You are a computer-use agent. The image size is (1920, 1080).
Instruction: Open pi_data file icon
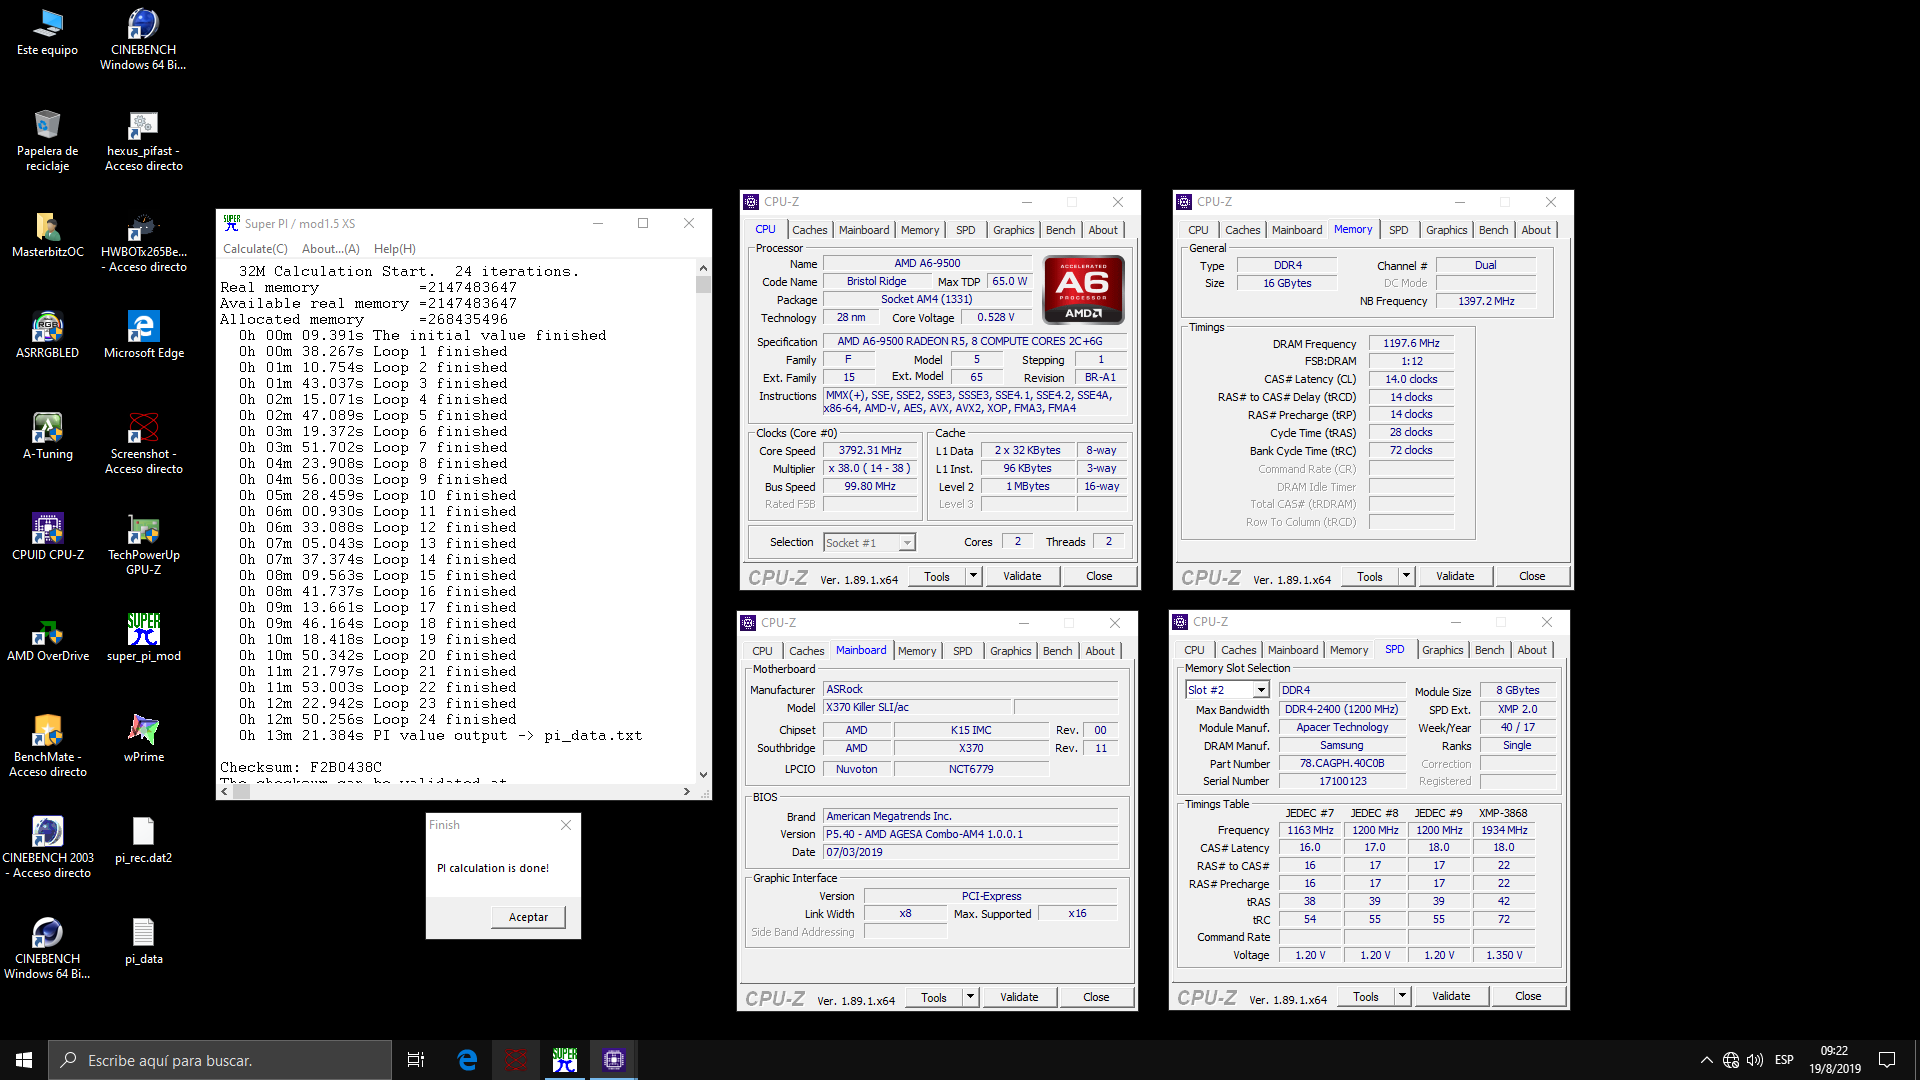click(x=143, y=943)
